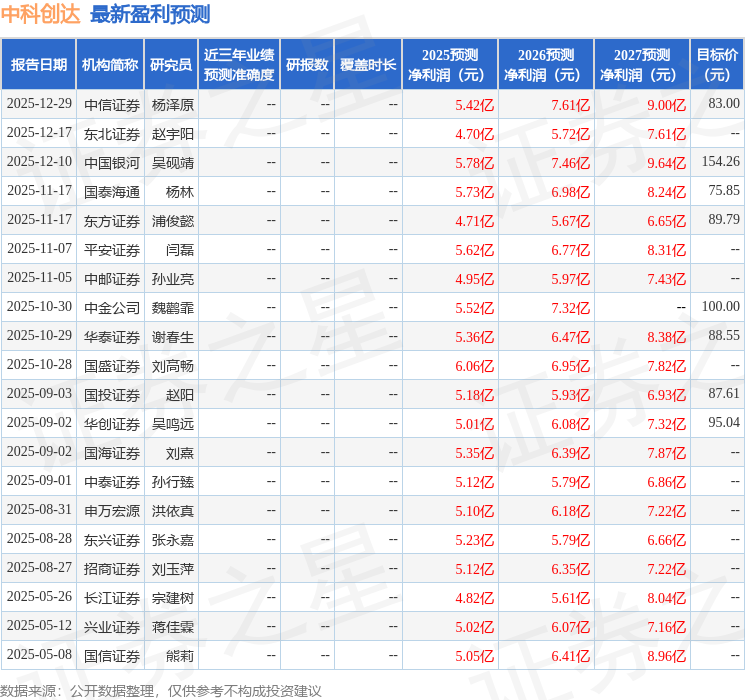Select target price 100.00
The image size is (745, 700).
(721, 307)
